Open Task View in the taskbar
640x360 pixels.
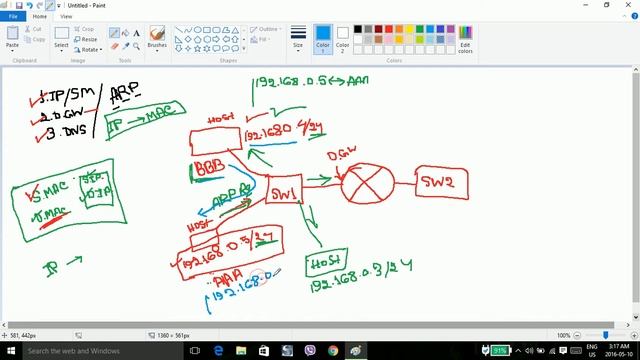point(195,351)
